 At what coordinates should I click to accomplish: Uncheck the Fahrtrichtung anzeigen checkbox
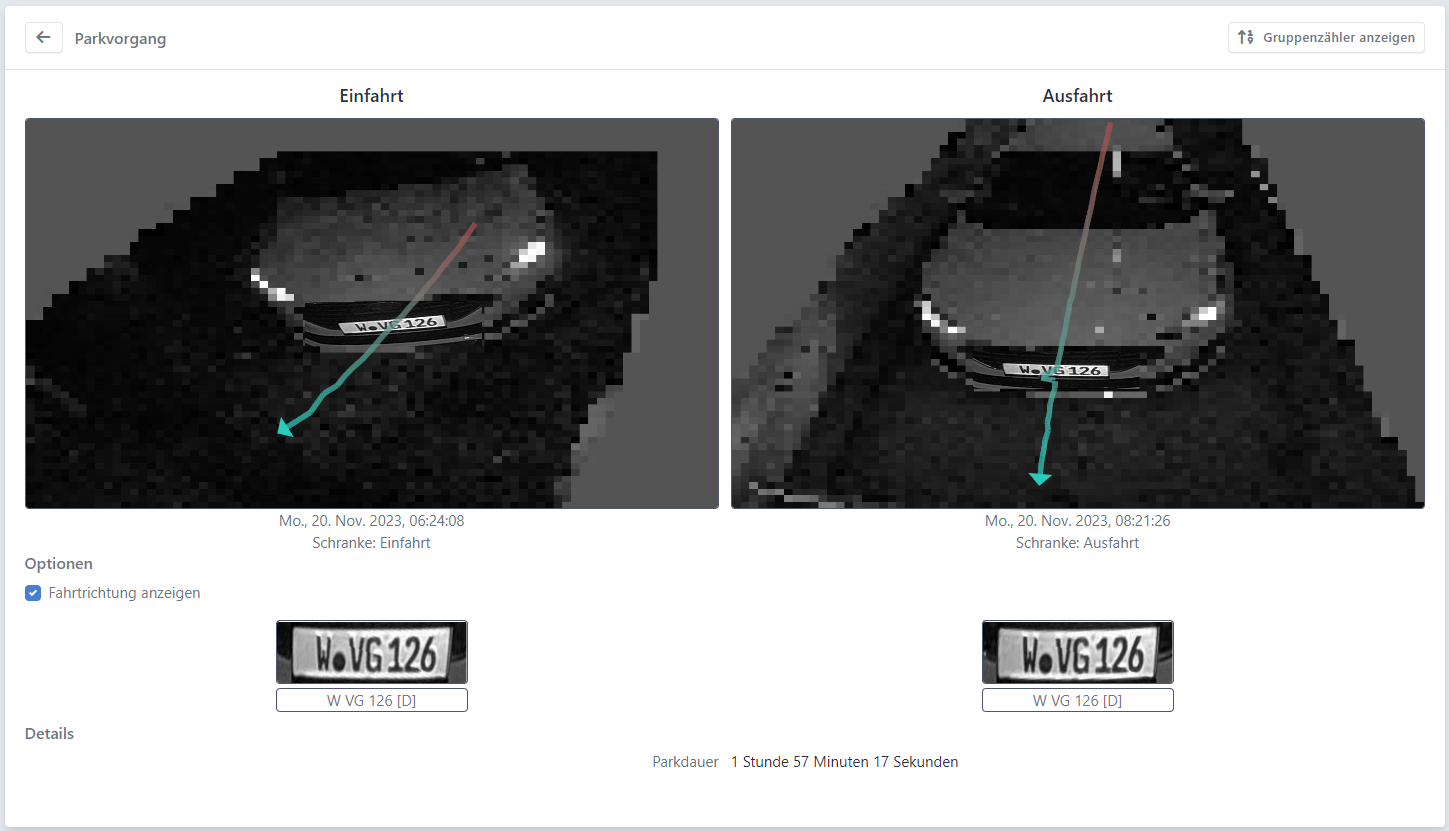pos(33,593)
